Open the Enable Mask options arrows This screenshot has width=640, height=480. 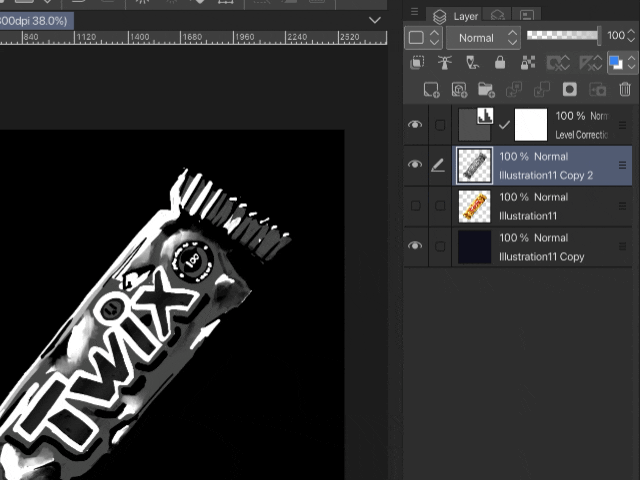pyautogui.click(x=565, y=63)
